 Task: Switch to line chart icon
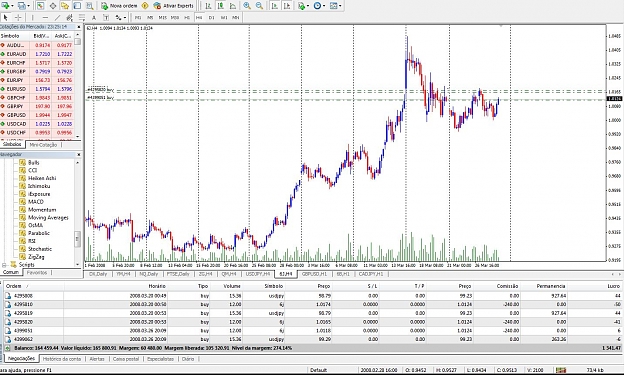(x=233, y=6)
